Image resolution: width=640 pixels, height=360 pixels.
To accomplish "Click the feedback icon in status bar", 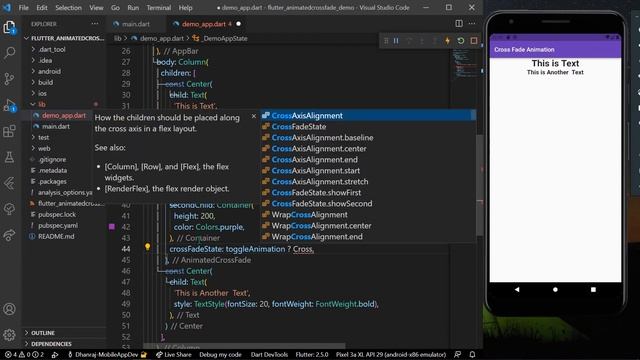I will [458, 355].
